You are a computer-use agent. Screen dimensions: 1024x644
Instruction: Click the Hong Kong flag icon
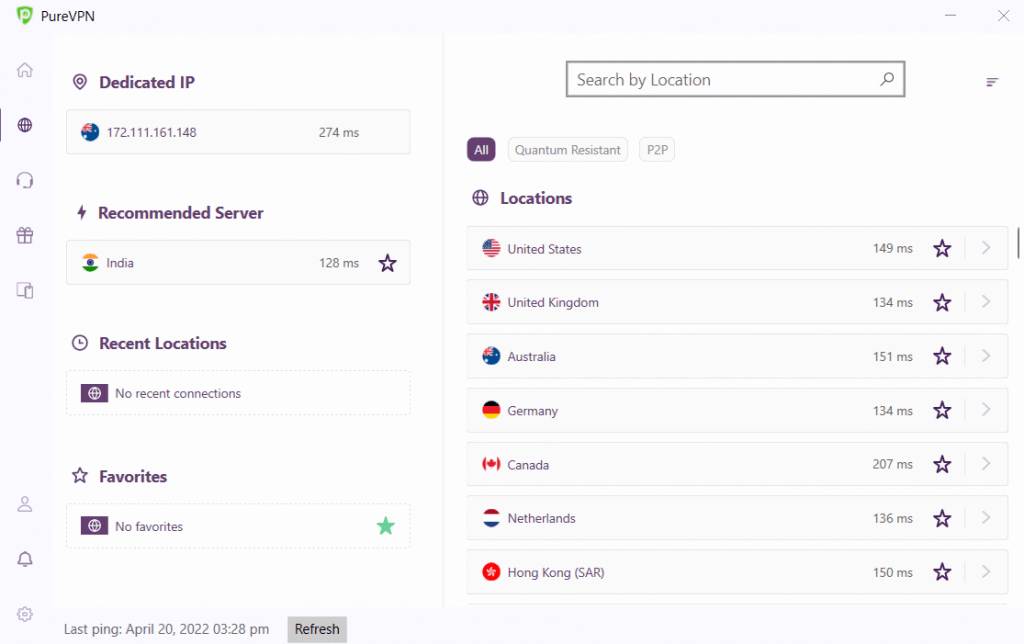click(x=491, y=572)
